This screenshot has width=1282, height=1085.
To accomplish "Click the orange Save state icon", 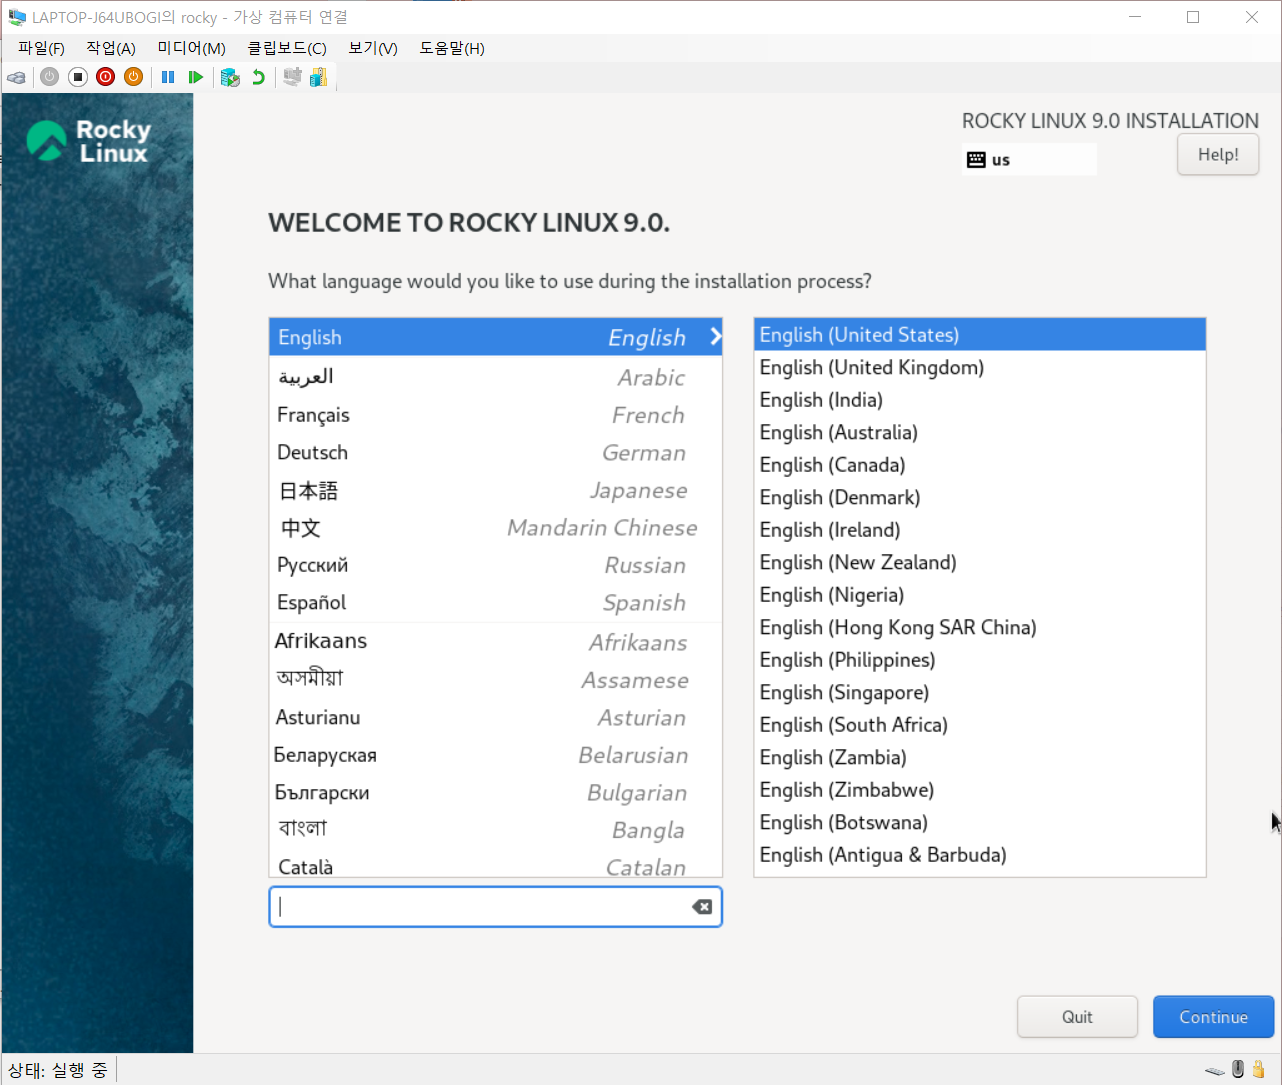I will click(x=133, y=77).
